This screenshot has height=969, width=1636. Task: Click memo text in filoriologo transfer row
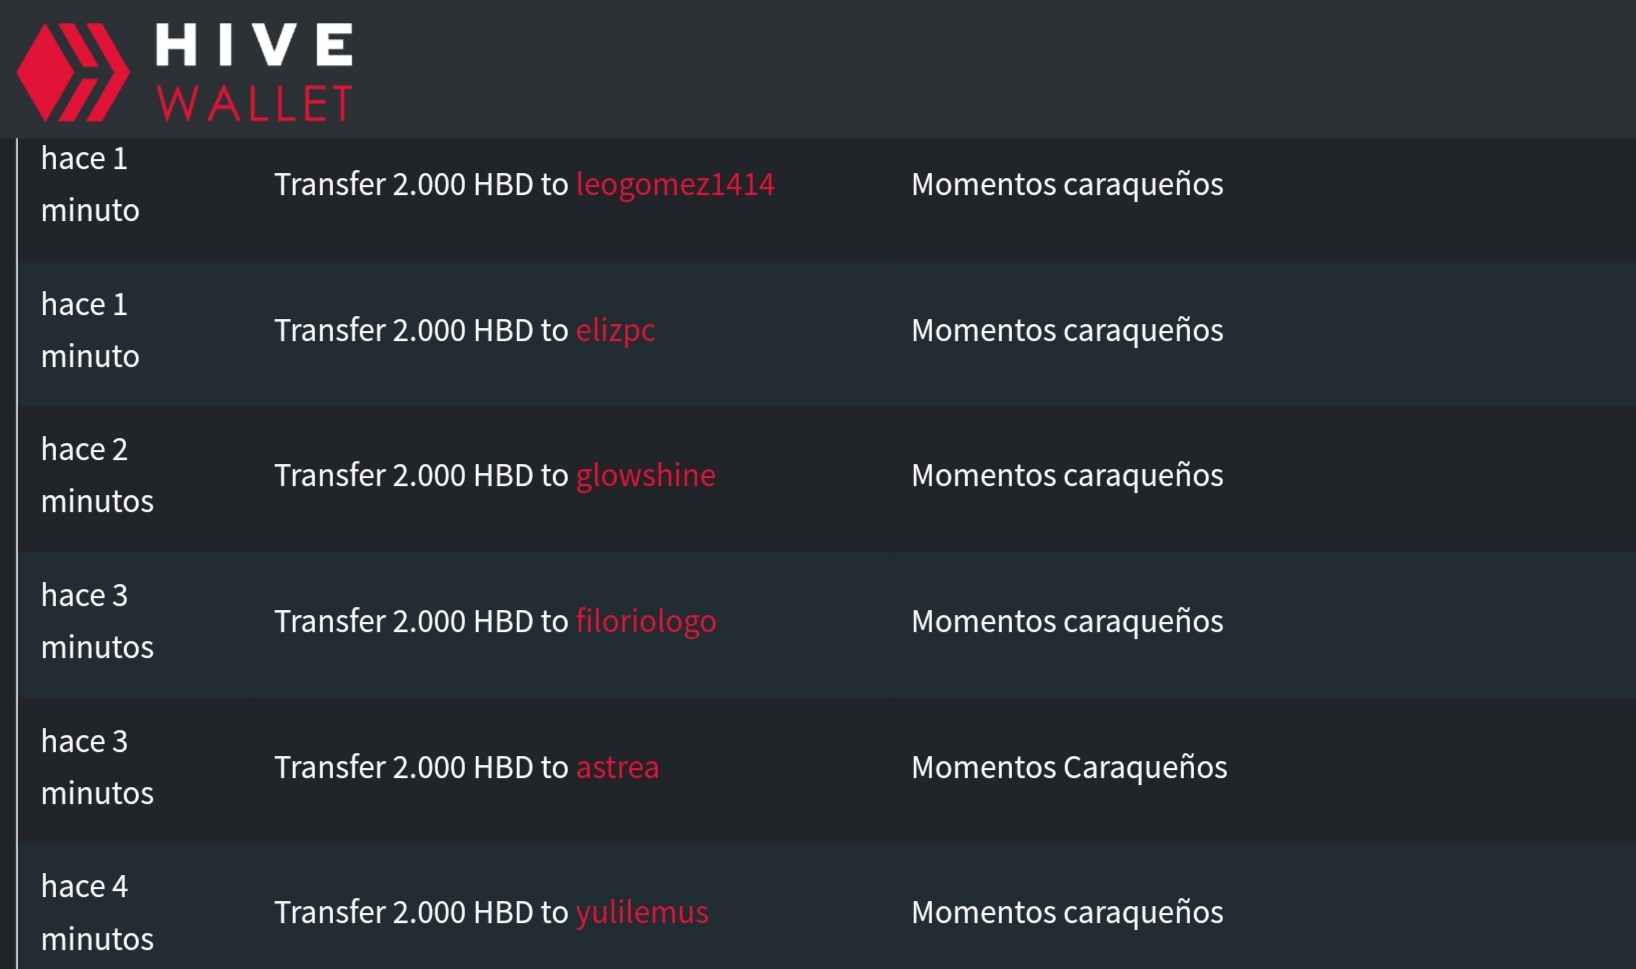tap(1067, 622)
